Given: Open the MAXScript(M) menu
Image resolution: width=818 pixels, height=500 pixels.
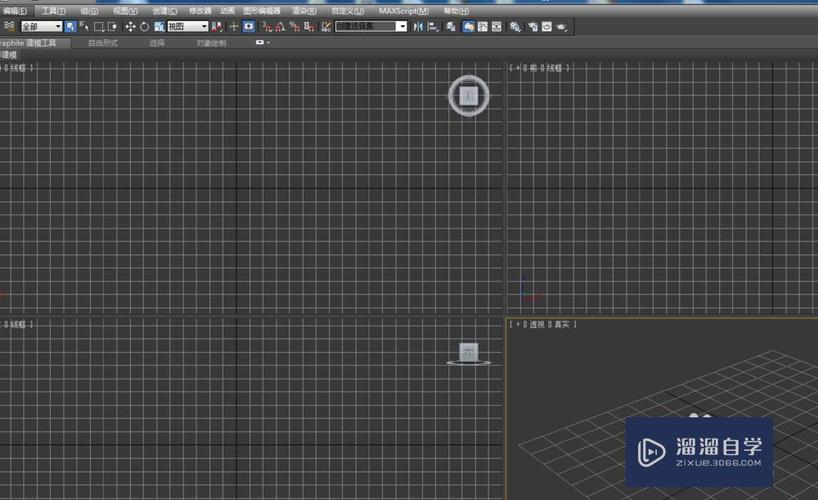Looking at the screenshot, I should 403,11.
